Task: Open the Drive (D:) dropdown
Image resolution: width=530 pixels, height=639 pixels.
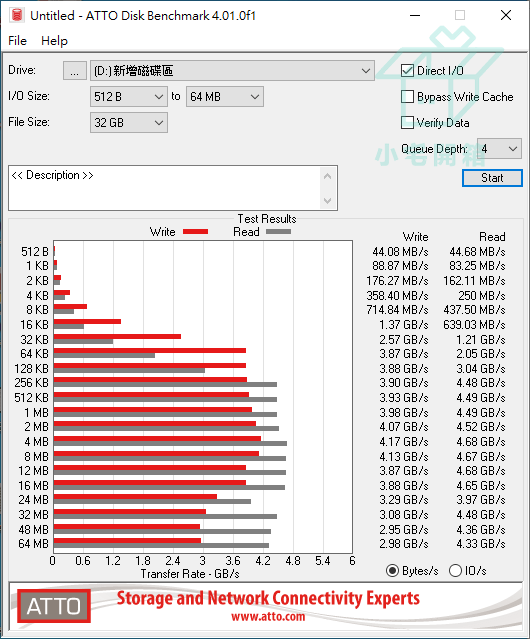Action: pyautogui.click(x=232, y=71)
